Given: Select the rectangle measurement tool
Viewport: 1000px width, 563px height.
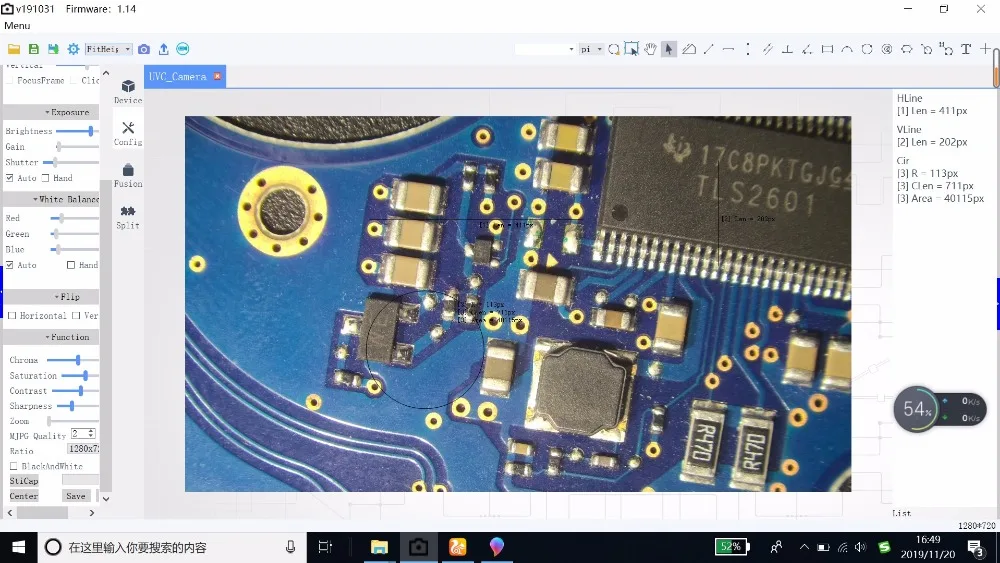Looking at the screenshot, I should click(827, 49).
